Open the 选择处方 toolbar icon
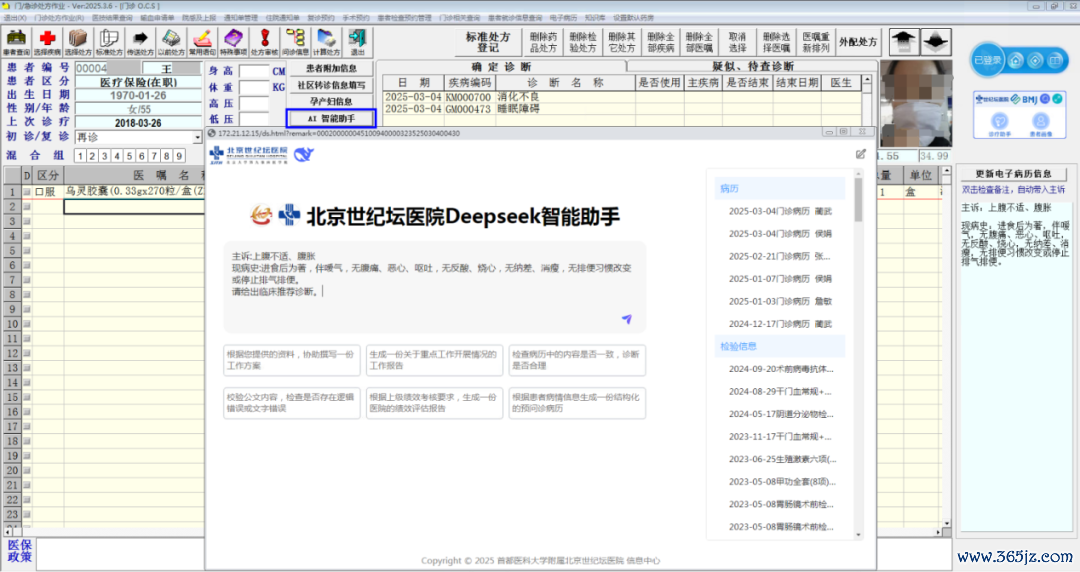 78,42
